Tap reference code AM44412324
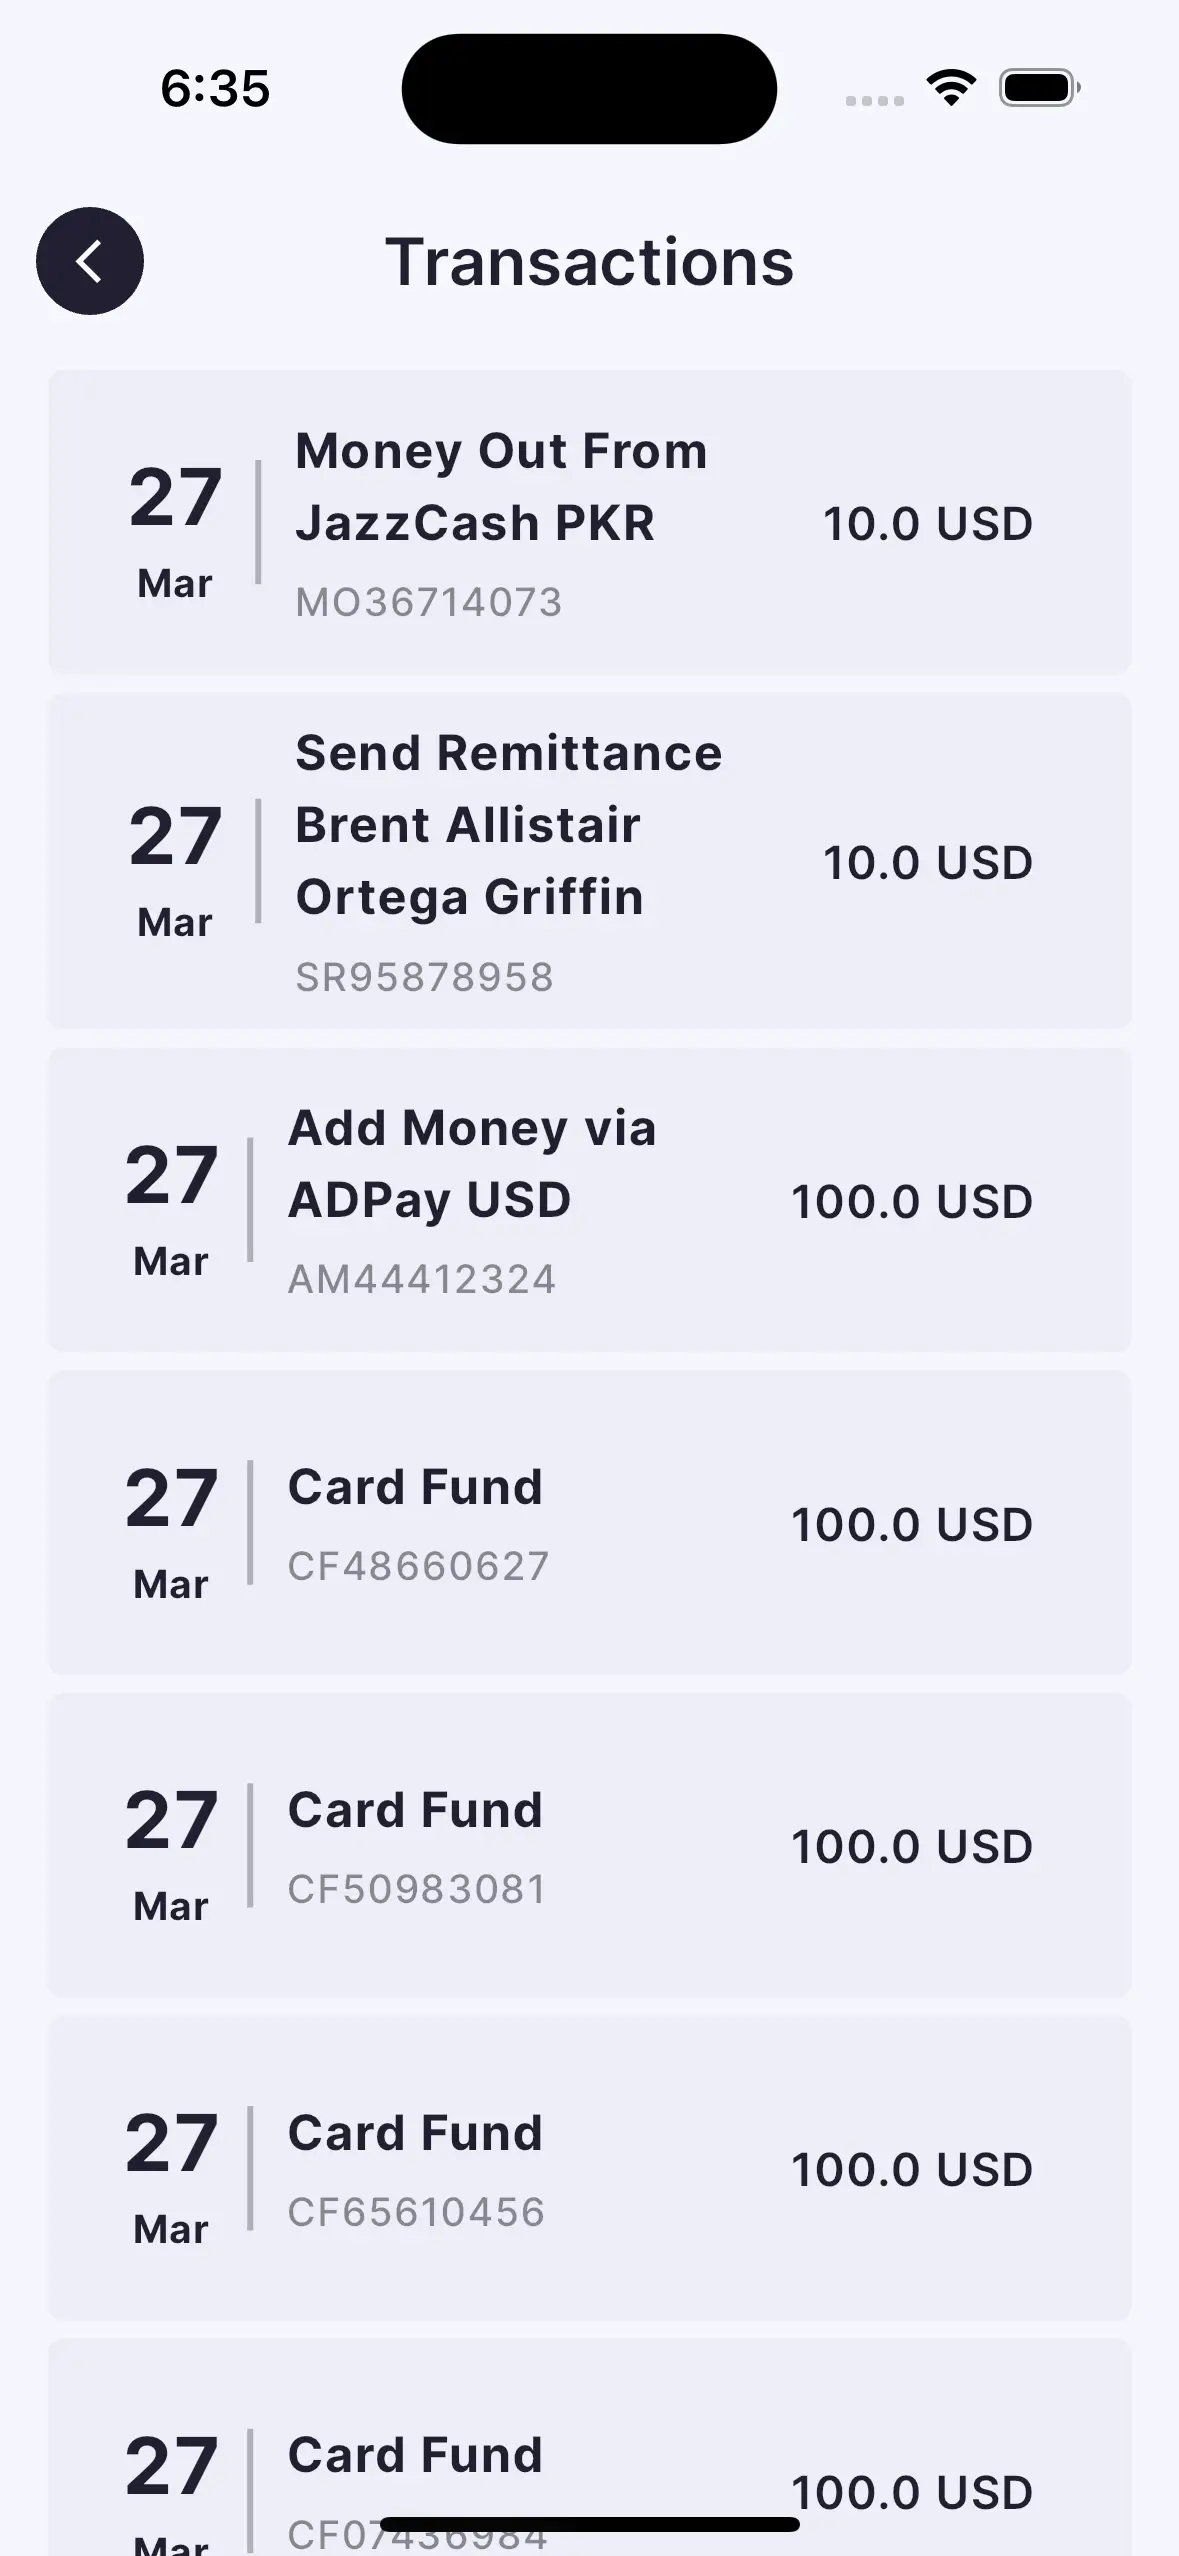The height and width of the screenshot is (2556, 1179). point(421,1279)
